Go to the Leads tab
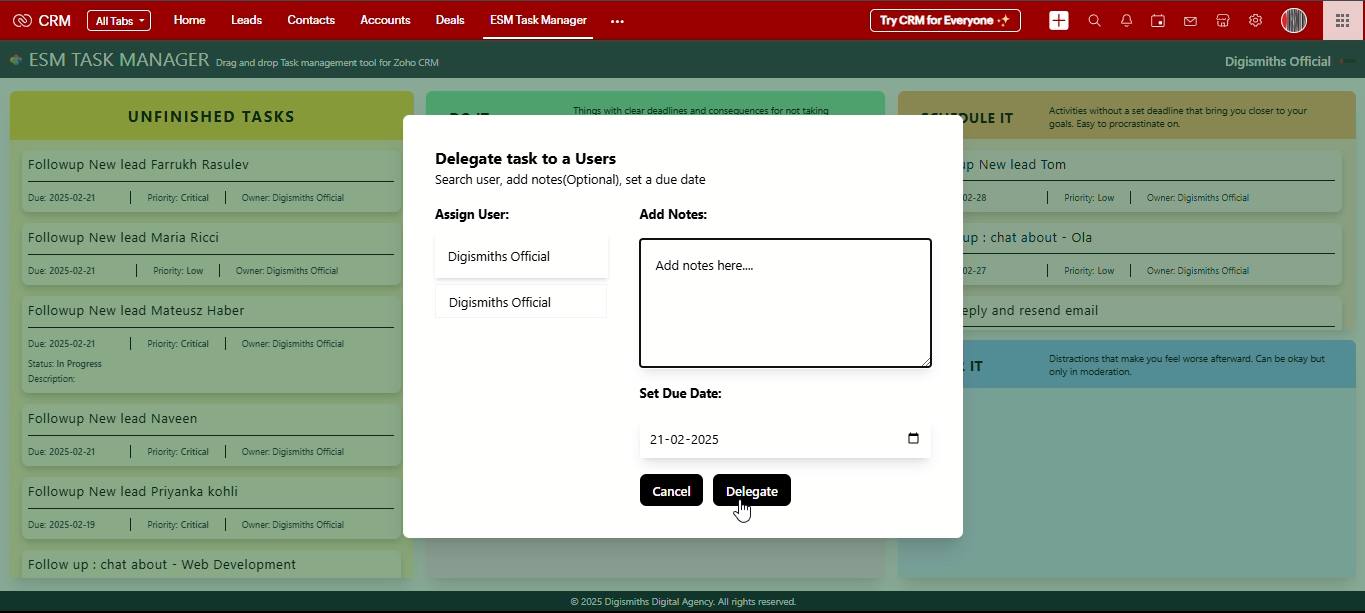 (x=246, y=20)
